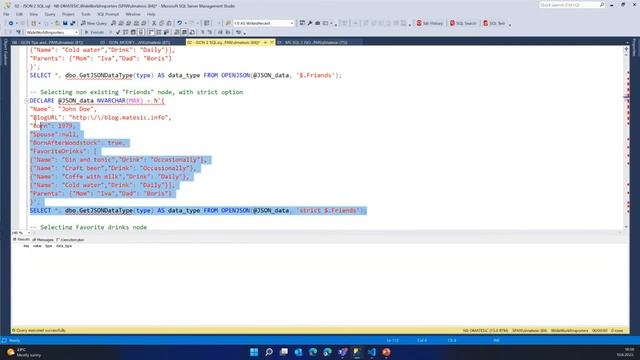
Task: Launch SQL Search from the toolbar
Action: click(x=463, y=23)
